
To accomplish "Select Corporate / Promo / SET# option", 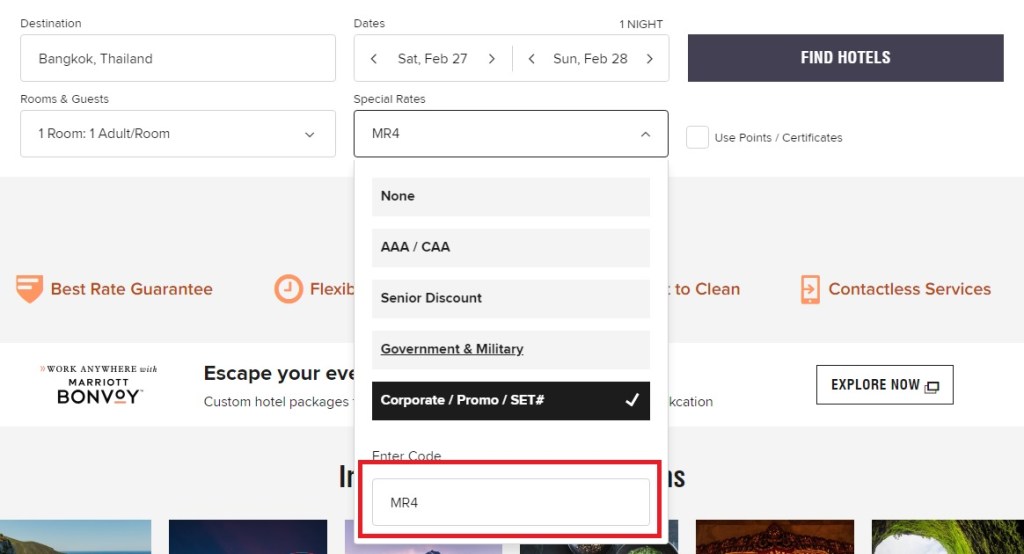I will tap(510, 400).
